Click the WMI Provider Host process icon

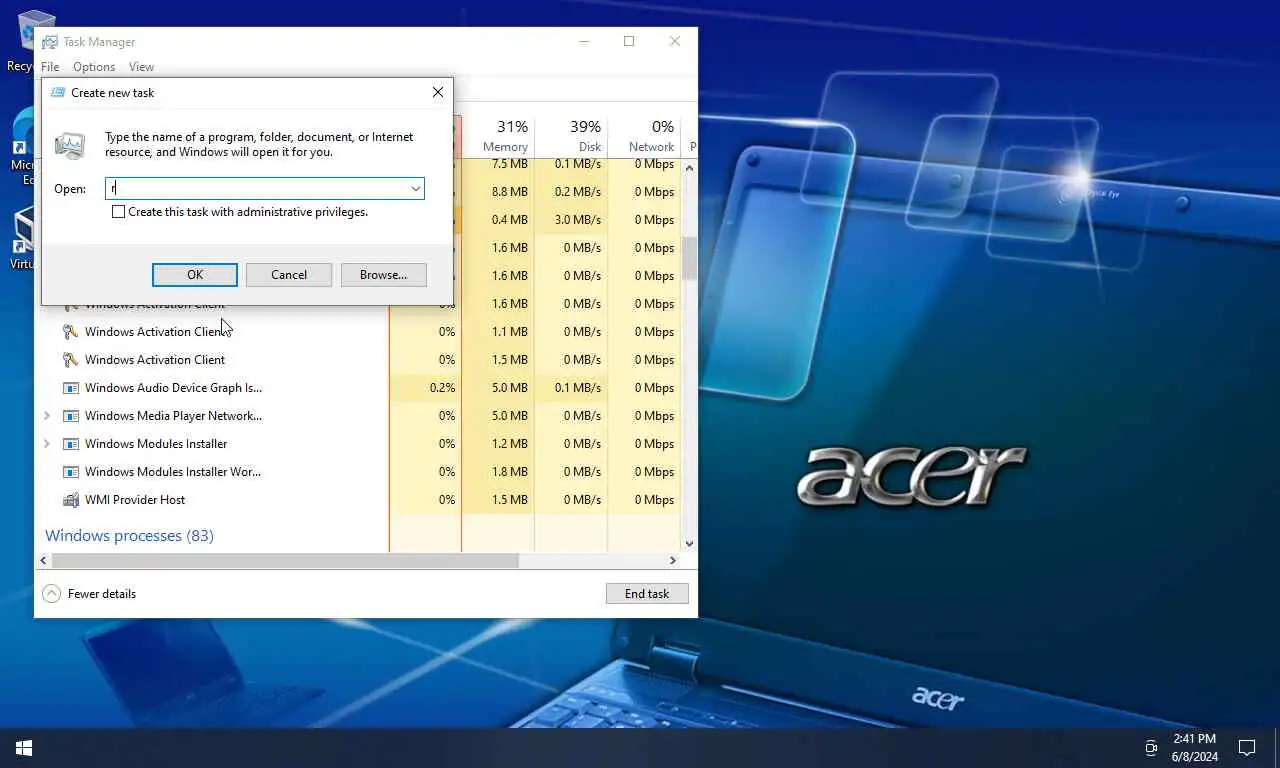pyautogui.click(x=70, y=499)
